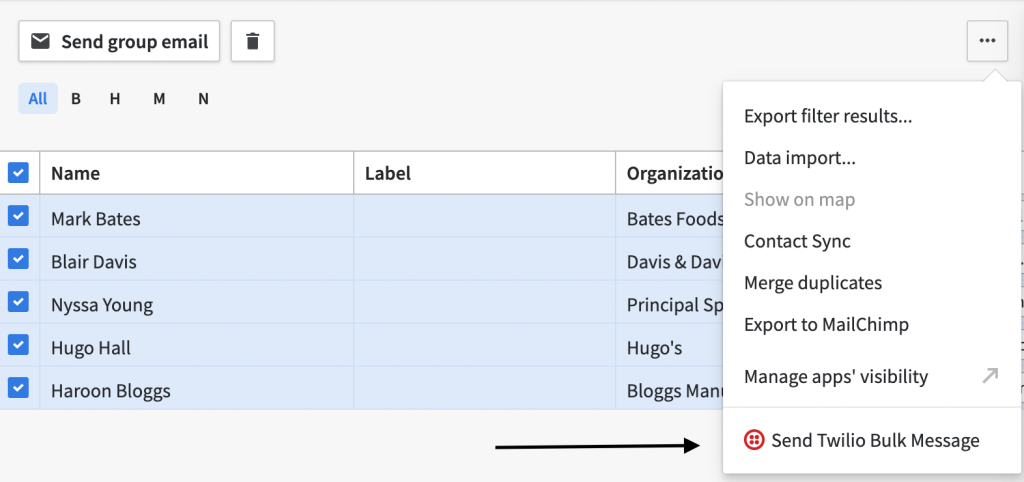Click the external arrow beside Manage apps' visibility
The height and width of the screenshot is (482, 1024).
[x=990, y=376]
